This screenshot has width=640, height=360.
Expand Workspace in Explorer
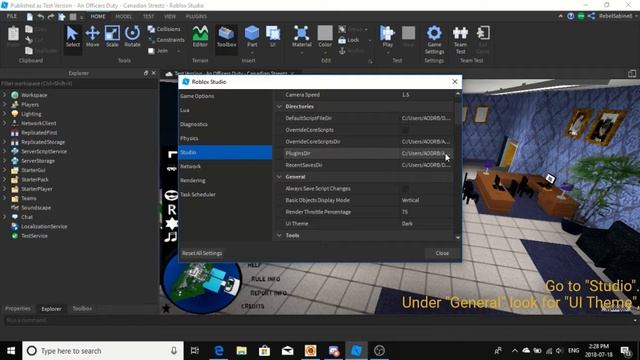coord(4,95)
